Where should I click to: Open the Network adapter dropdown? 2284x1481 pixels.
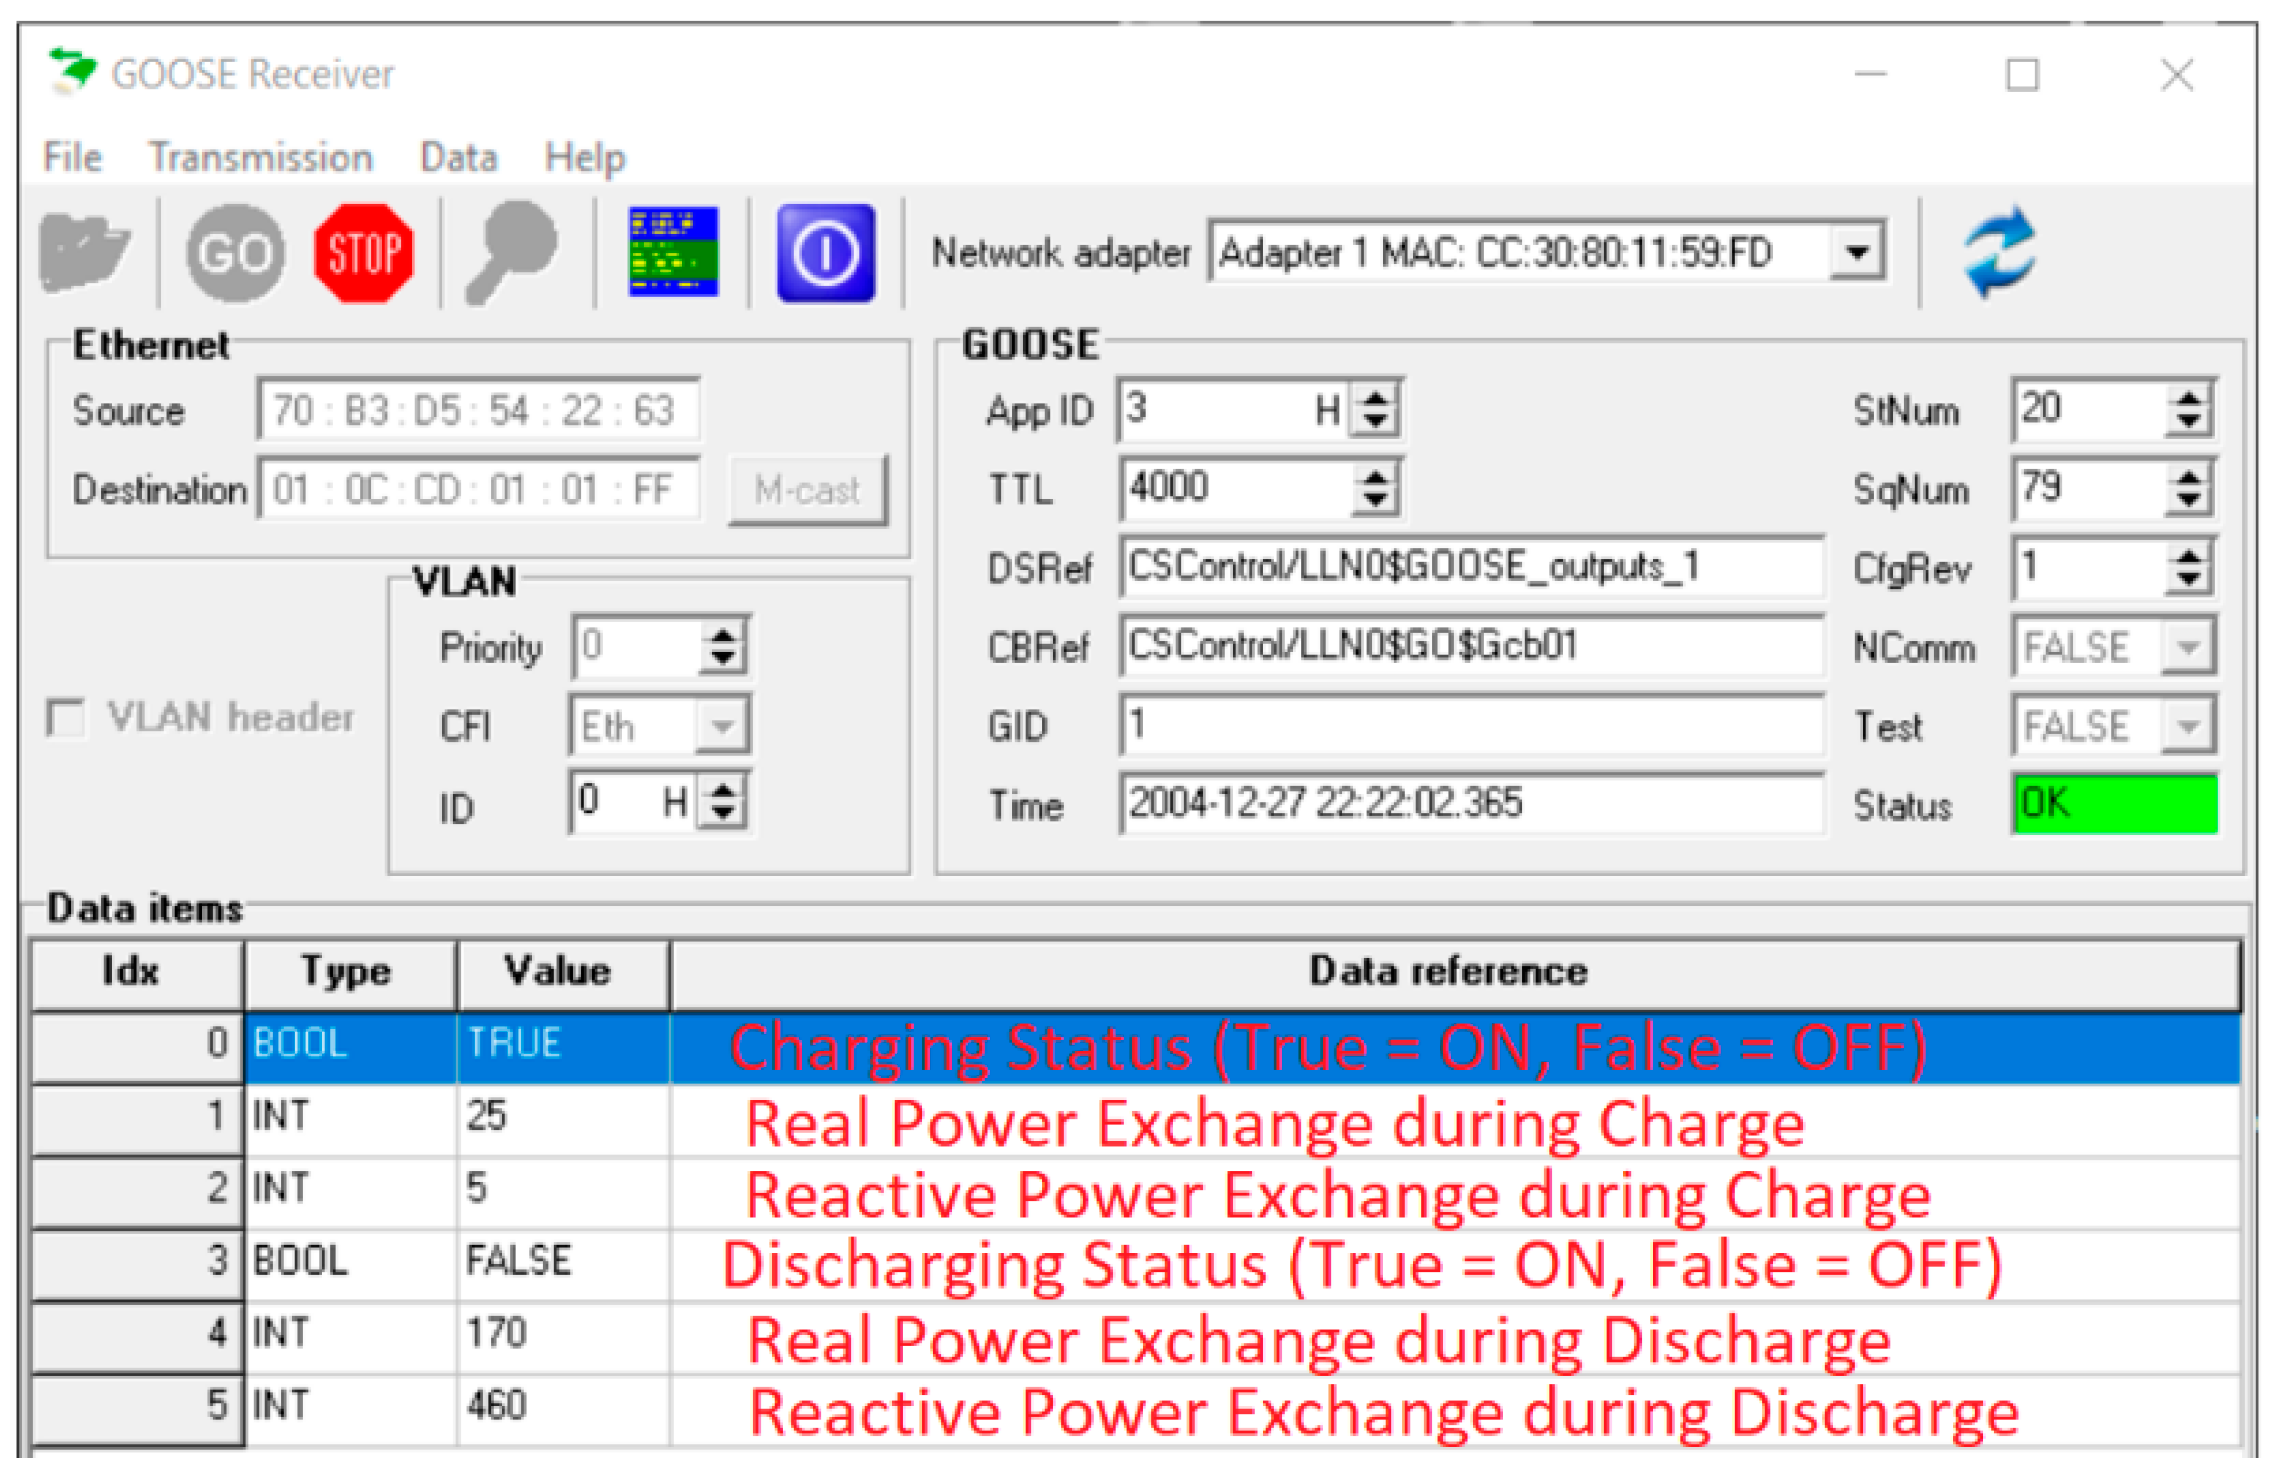click(1858, 252)
